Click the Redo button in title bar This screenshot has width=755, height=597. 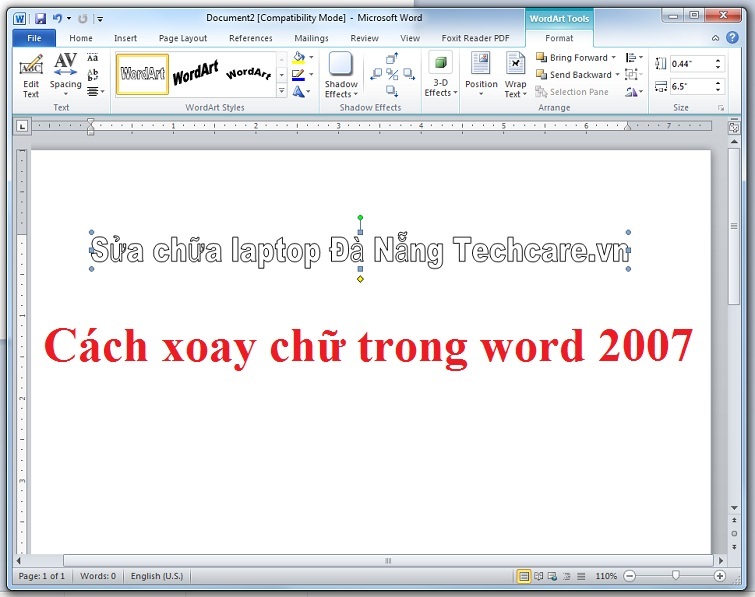point(83,19)
